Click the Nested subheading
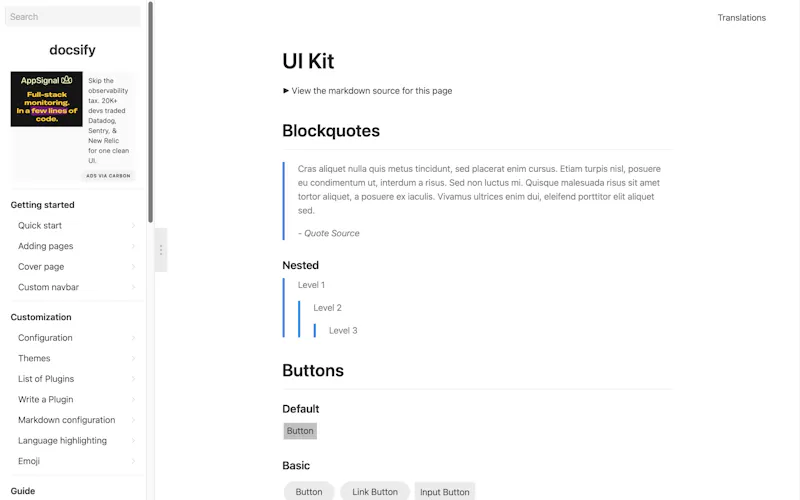The height and width of the screenshot is (500, 800). tap(301, 265)
